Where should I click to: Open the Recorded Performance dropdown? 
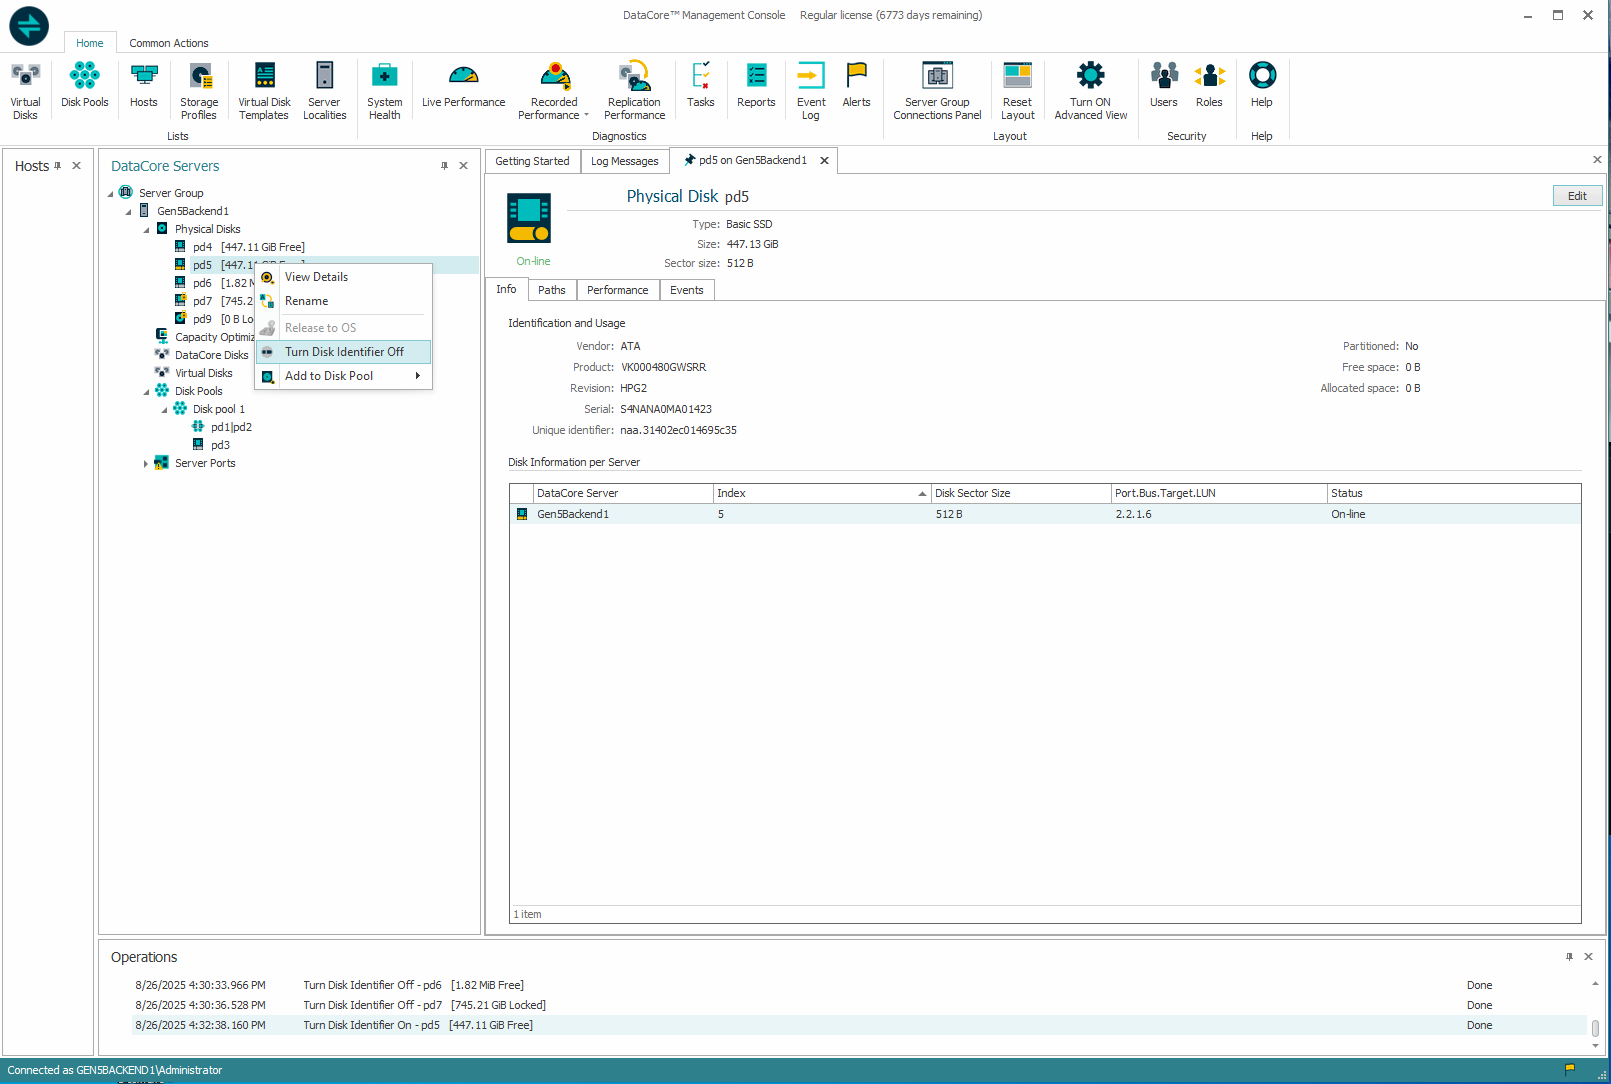(x=586, y=116)
